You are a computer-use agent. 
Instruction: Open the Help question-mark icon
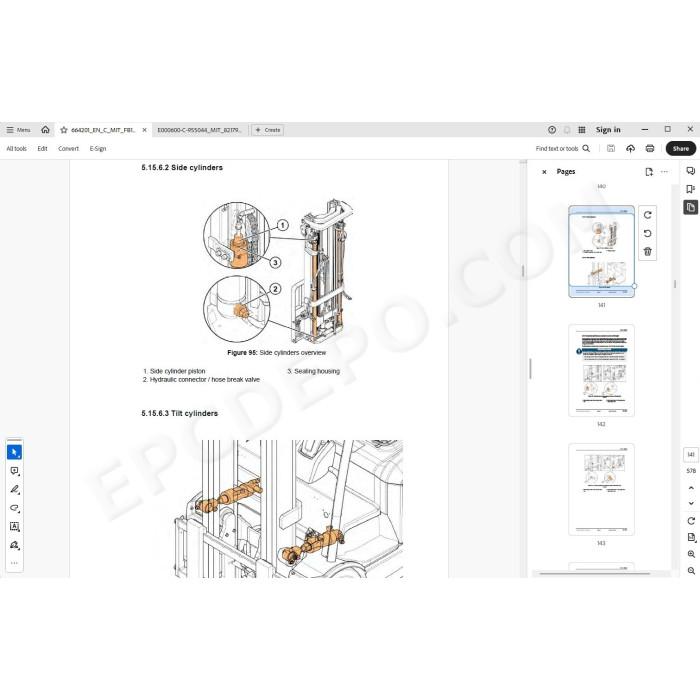click(552, 130)
